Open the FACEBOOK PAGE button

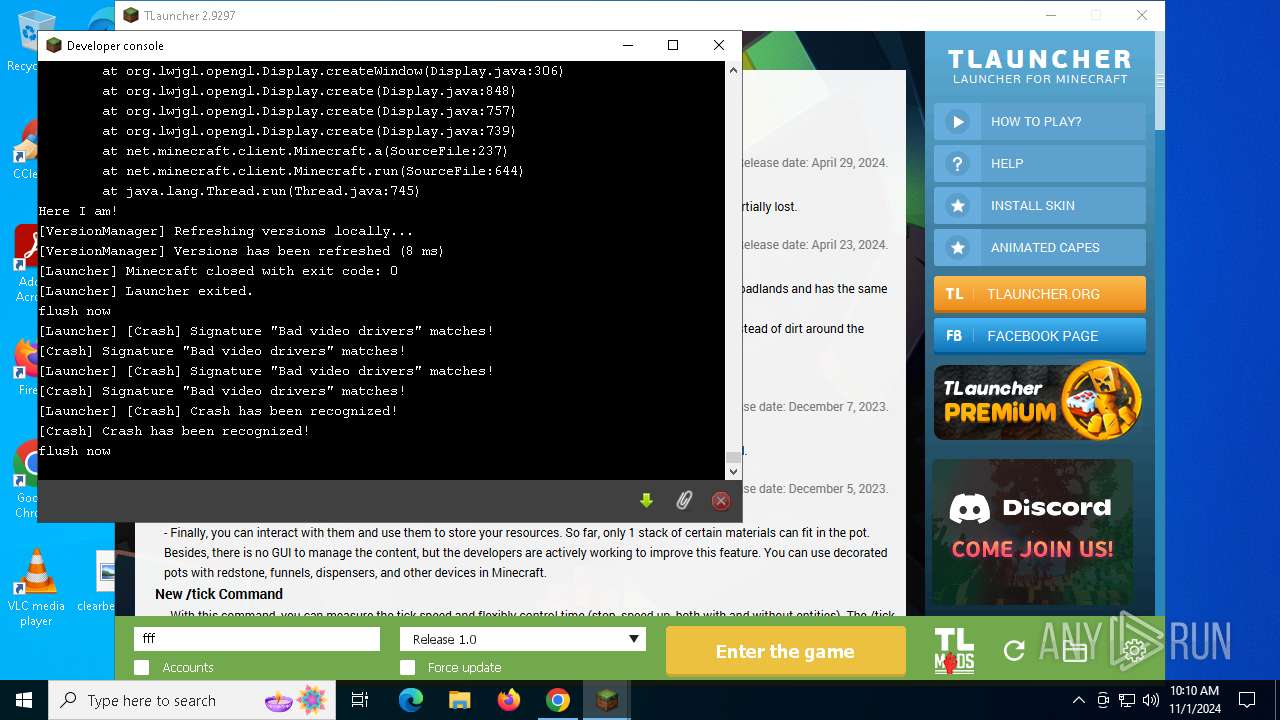click(x=1040, y=336)
